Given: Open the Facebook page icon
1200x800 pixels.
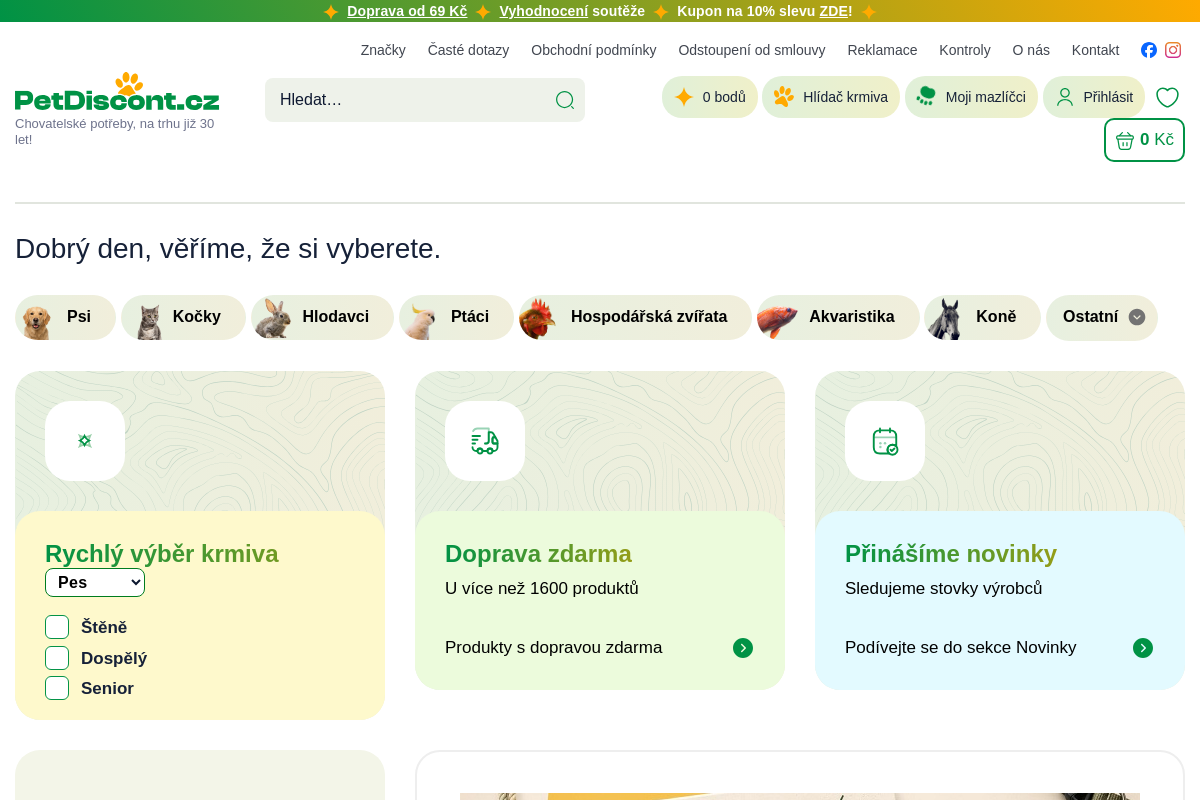Looking at the screenshot, I should coord(1149,50).
